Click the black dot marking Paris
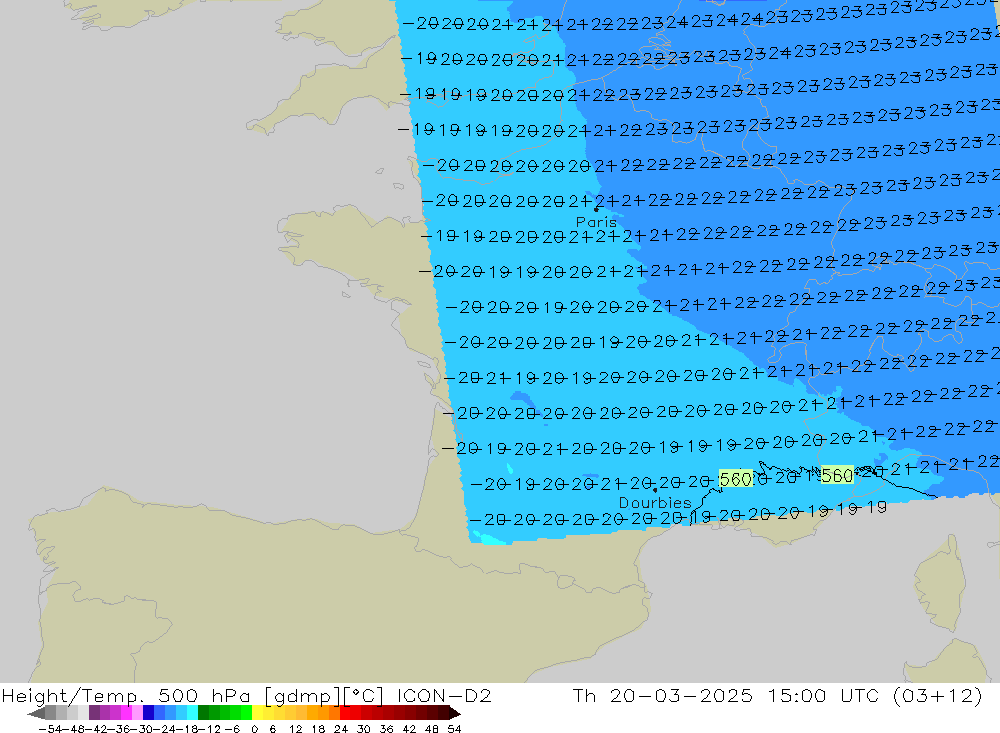Screen dimensions: 1000x733 (596, 209)
